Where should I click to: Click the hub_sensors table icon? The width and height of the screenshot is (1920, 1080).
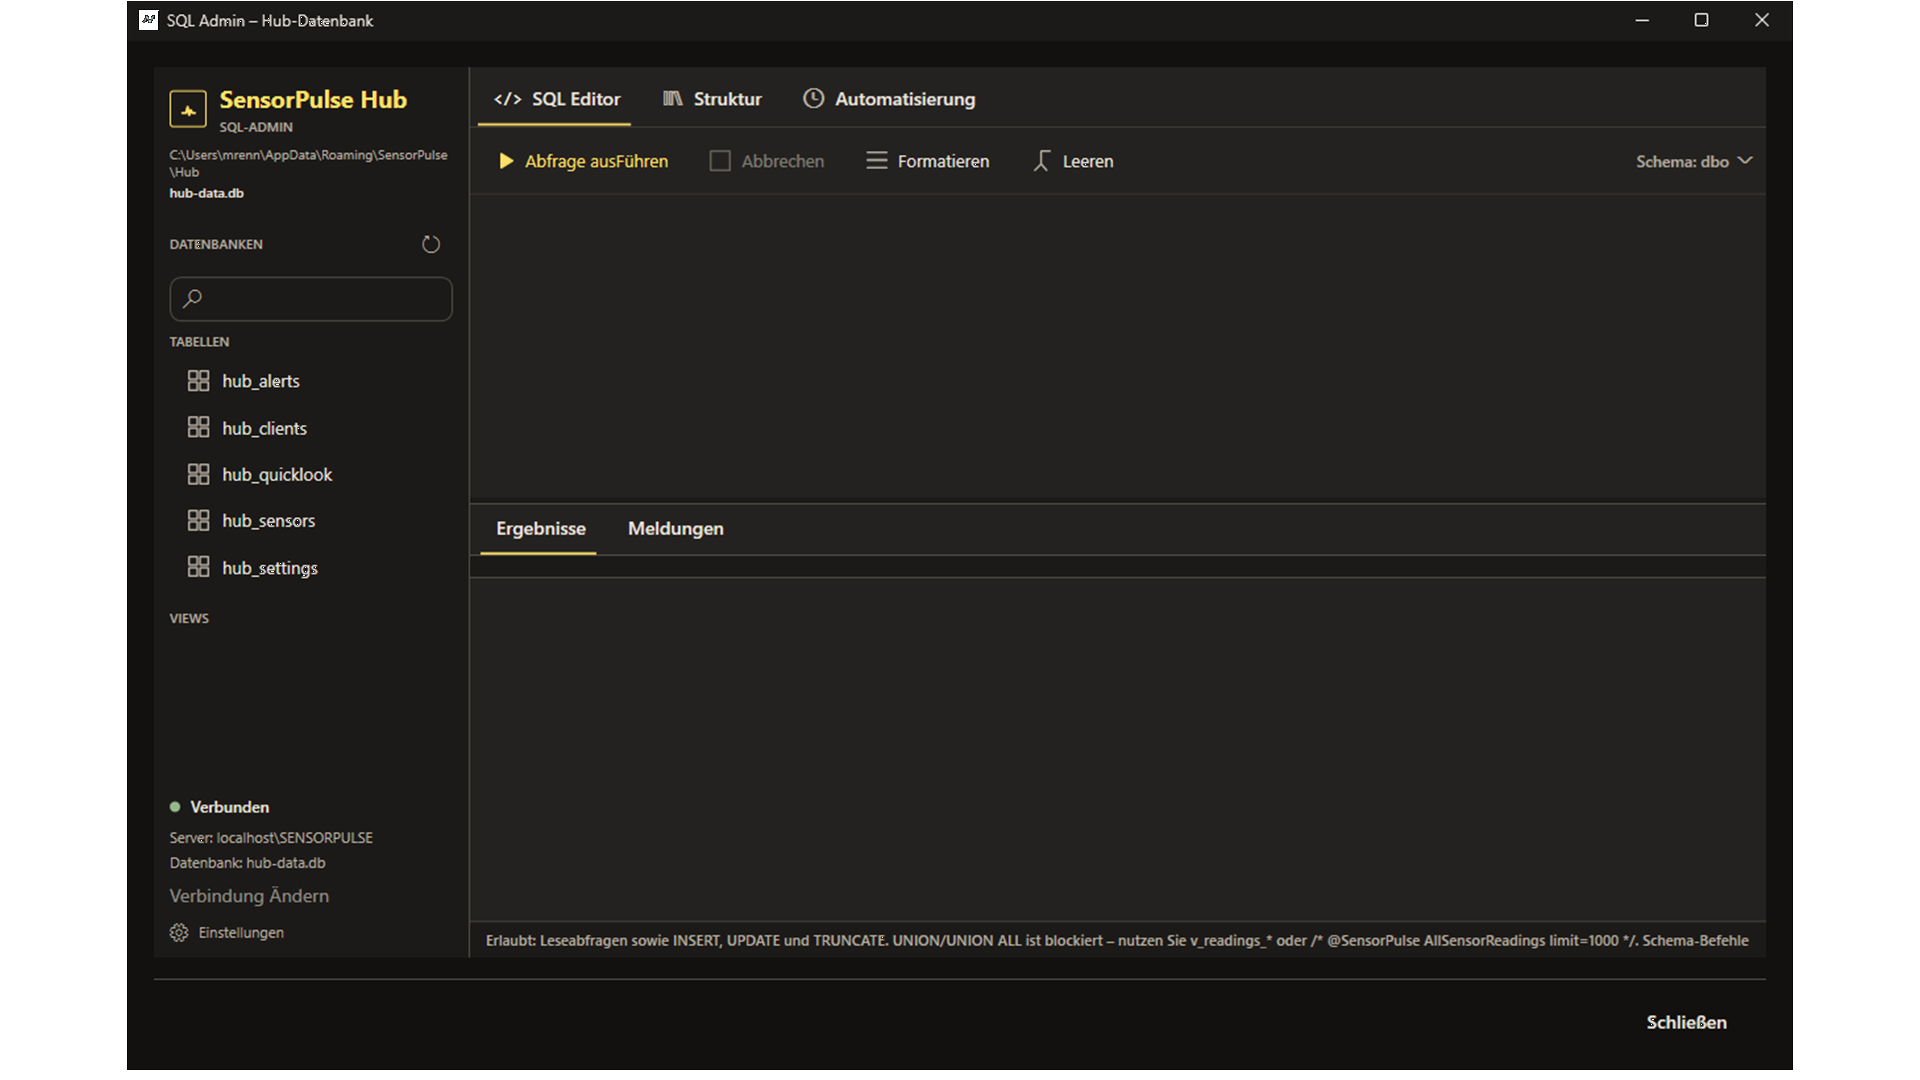pos(198,520)
